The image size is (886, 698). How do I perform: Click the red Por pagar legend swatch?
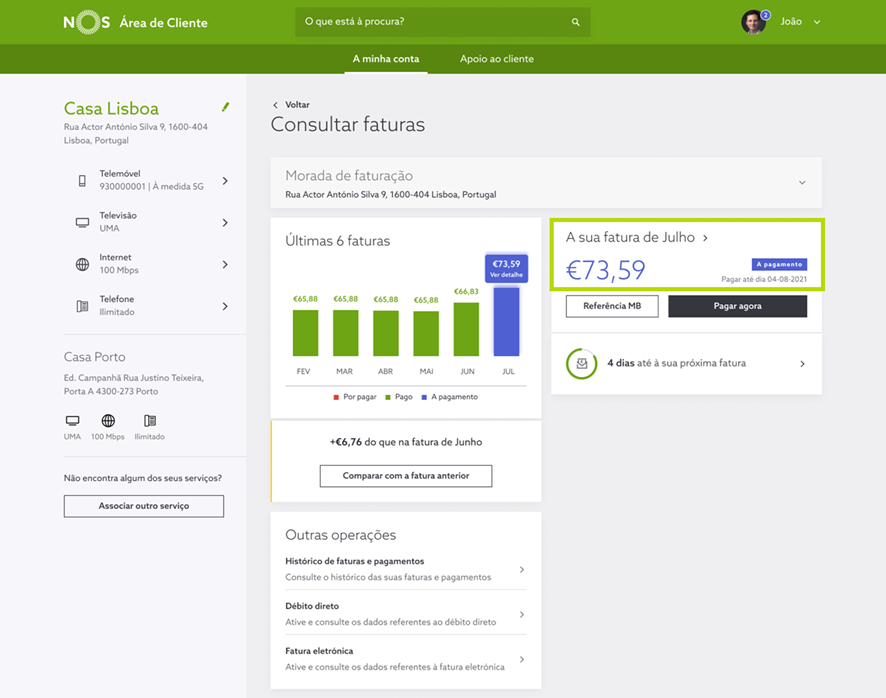click(x=336, y=397)
